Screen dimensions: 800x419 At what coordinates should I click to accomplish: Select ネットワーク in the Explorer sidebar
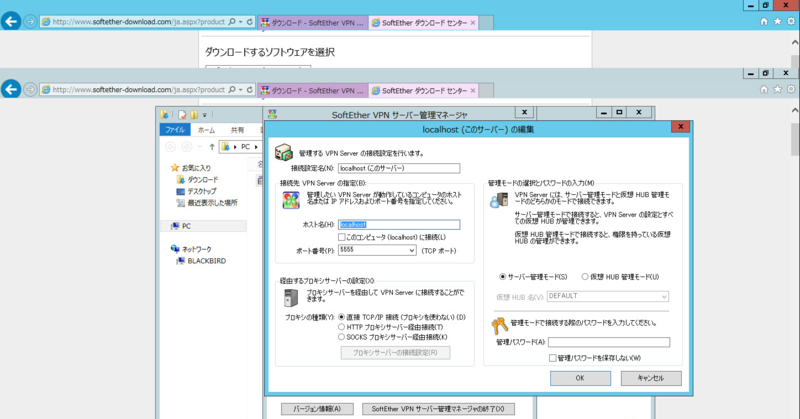pos(191,249)
